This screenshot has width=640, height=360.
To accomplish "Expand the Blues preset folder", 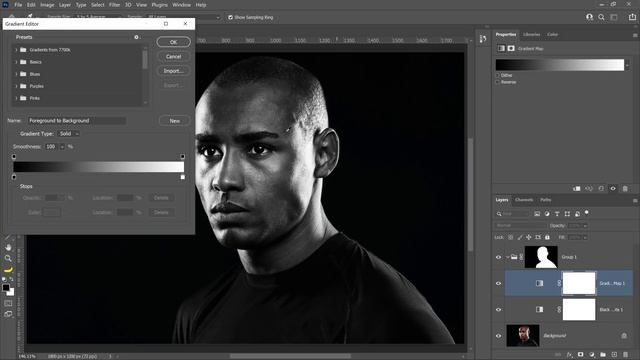I will coord(16,74).
